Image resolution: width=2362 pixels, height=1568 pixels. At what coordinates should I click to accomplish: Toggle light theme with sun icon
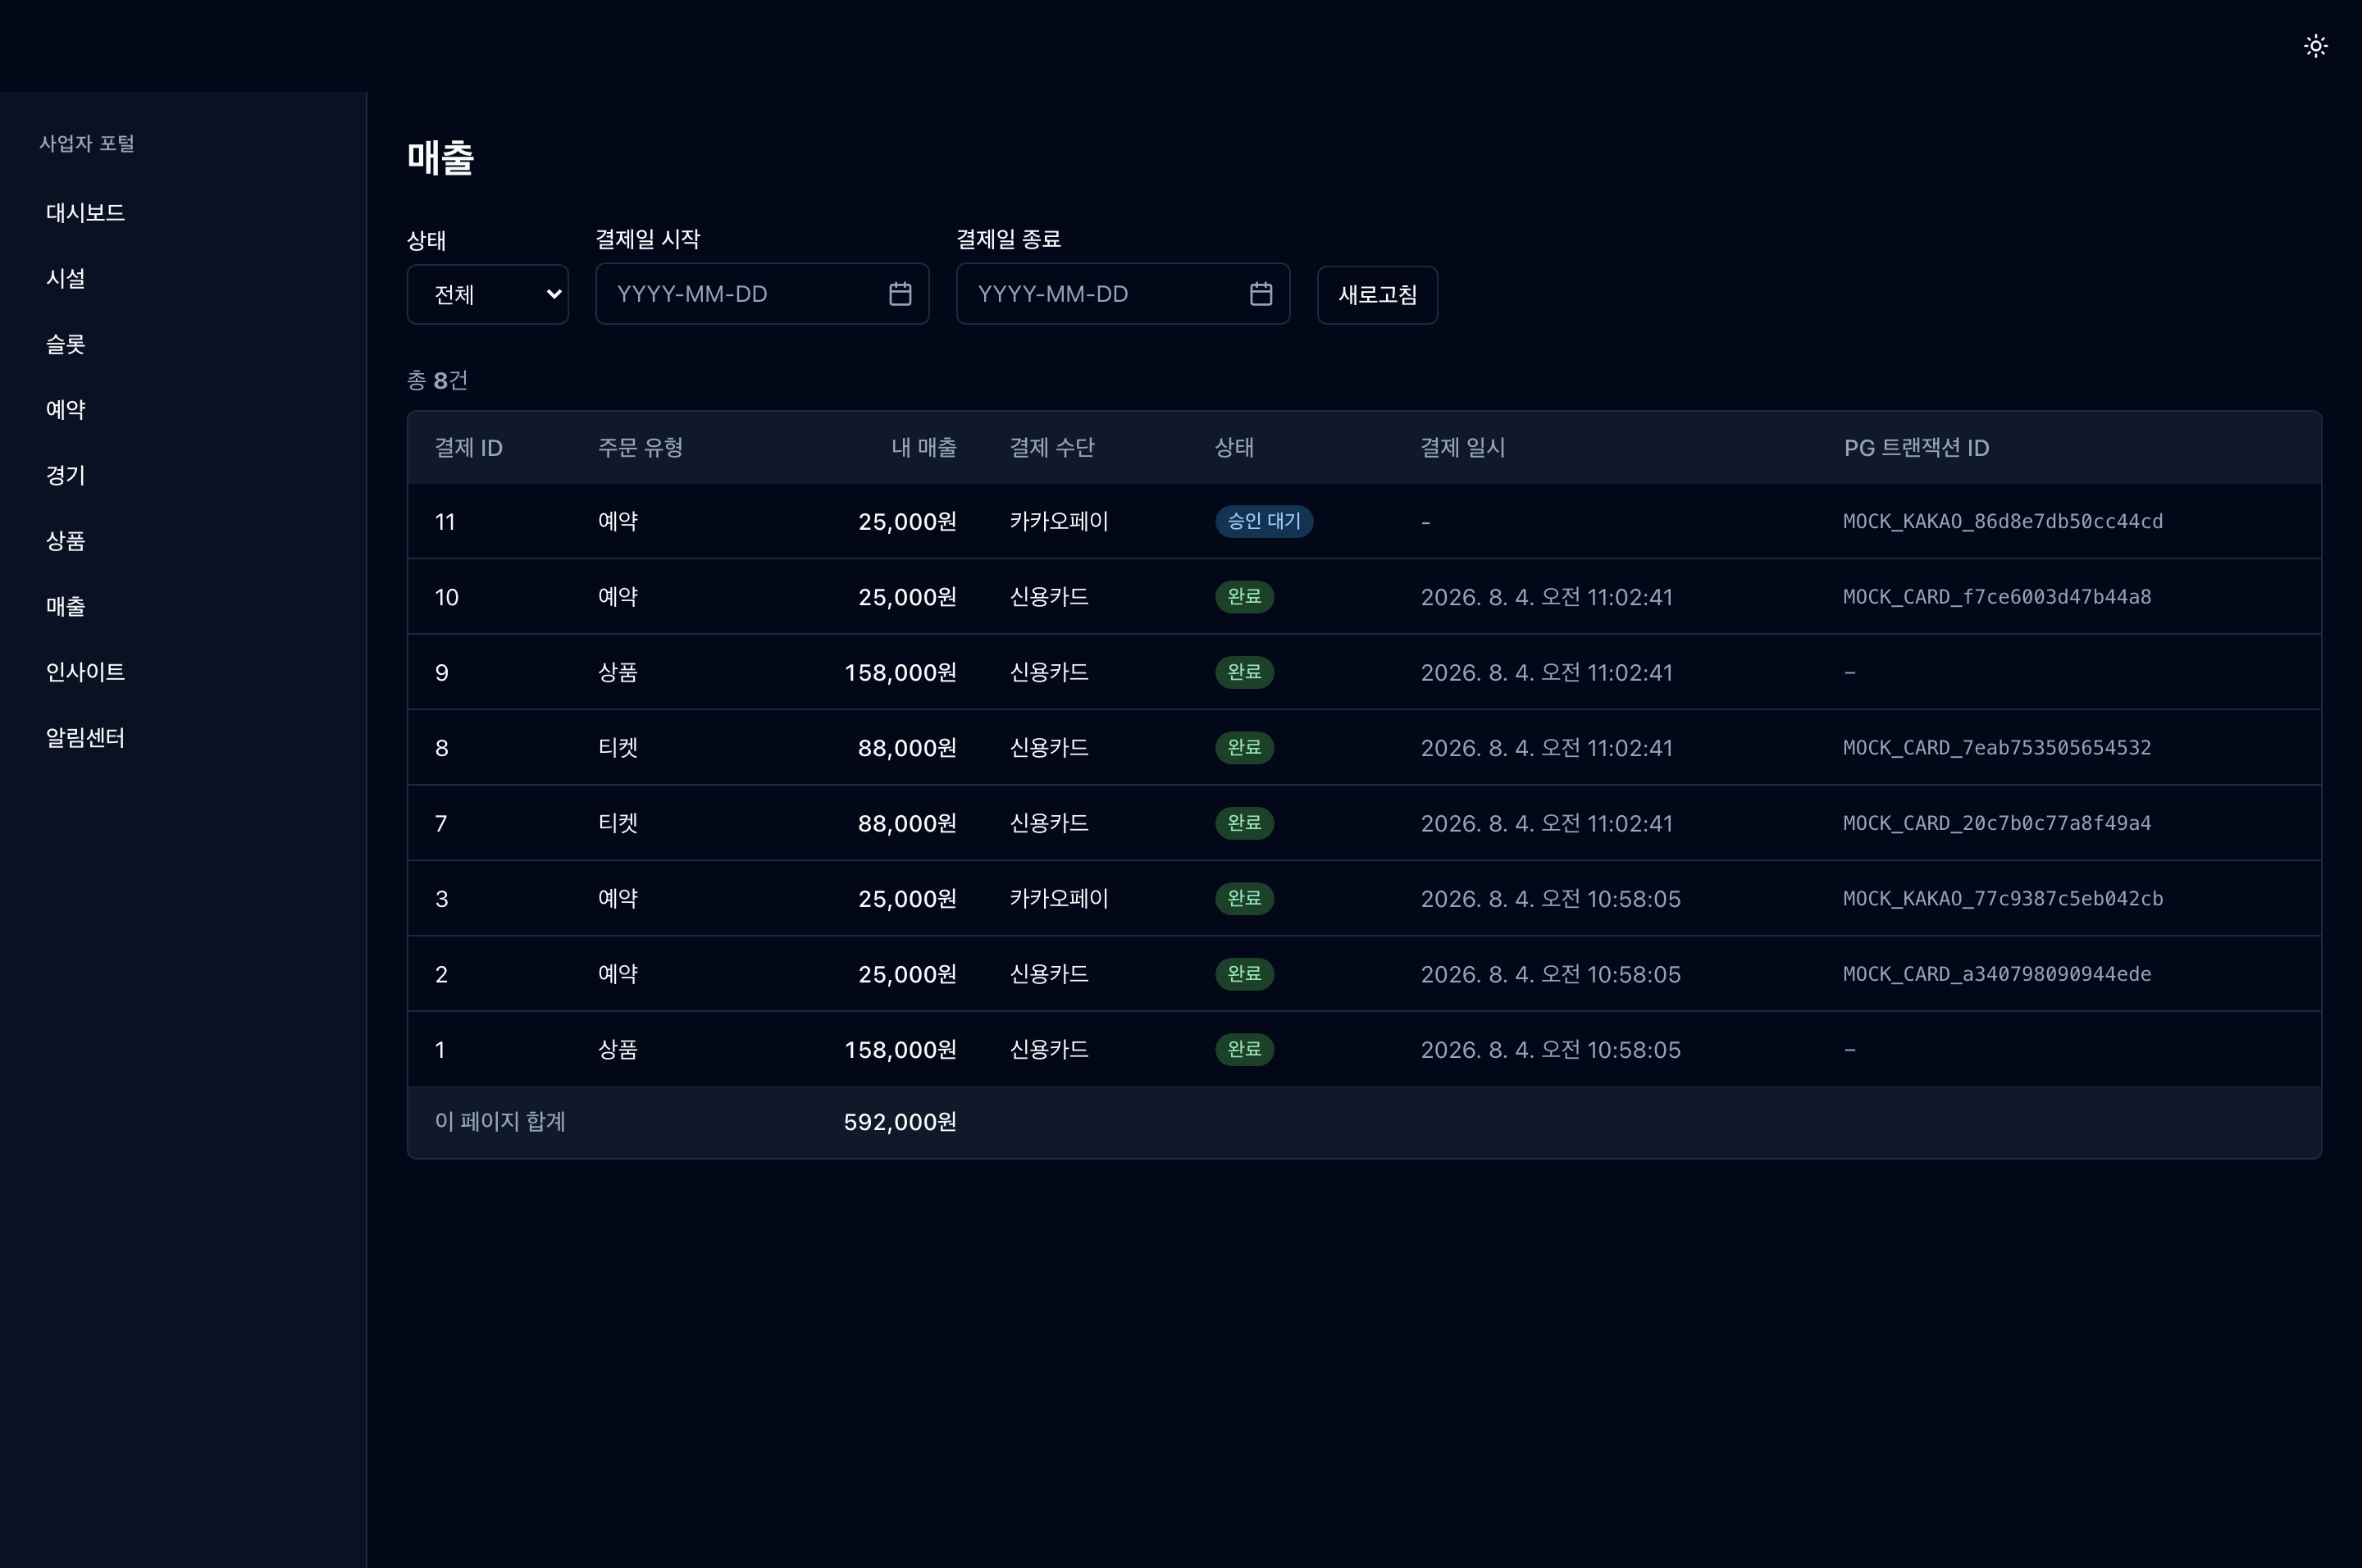(x=2315, y=46)
